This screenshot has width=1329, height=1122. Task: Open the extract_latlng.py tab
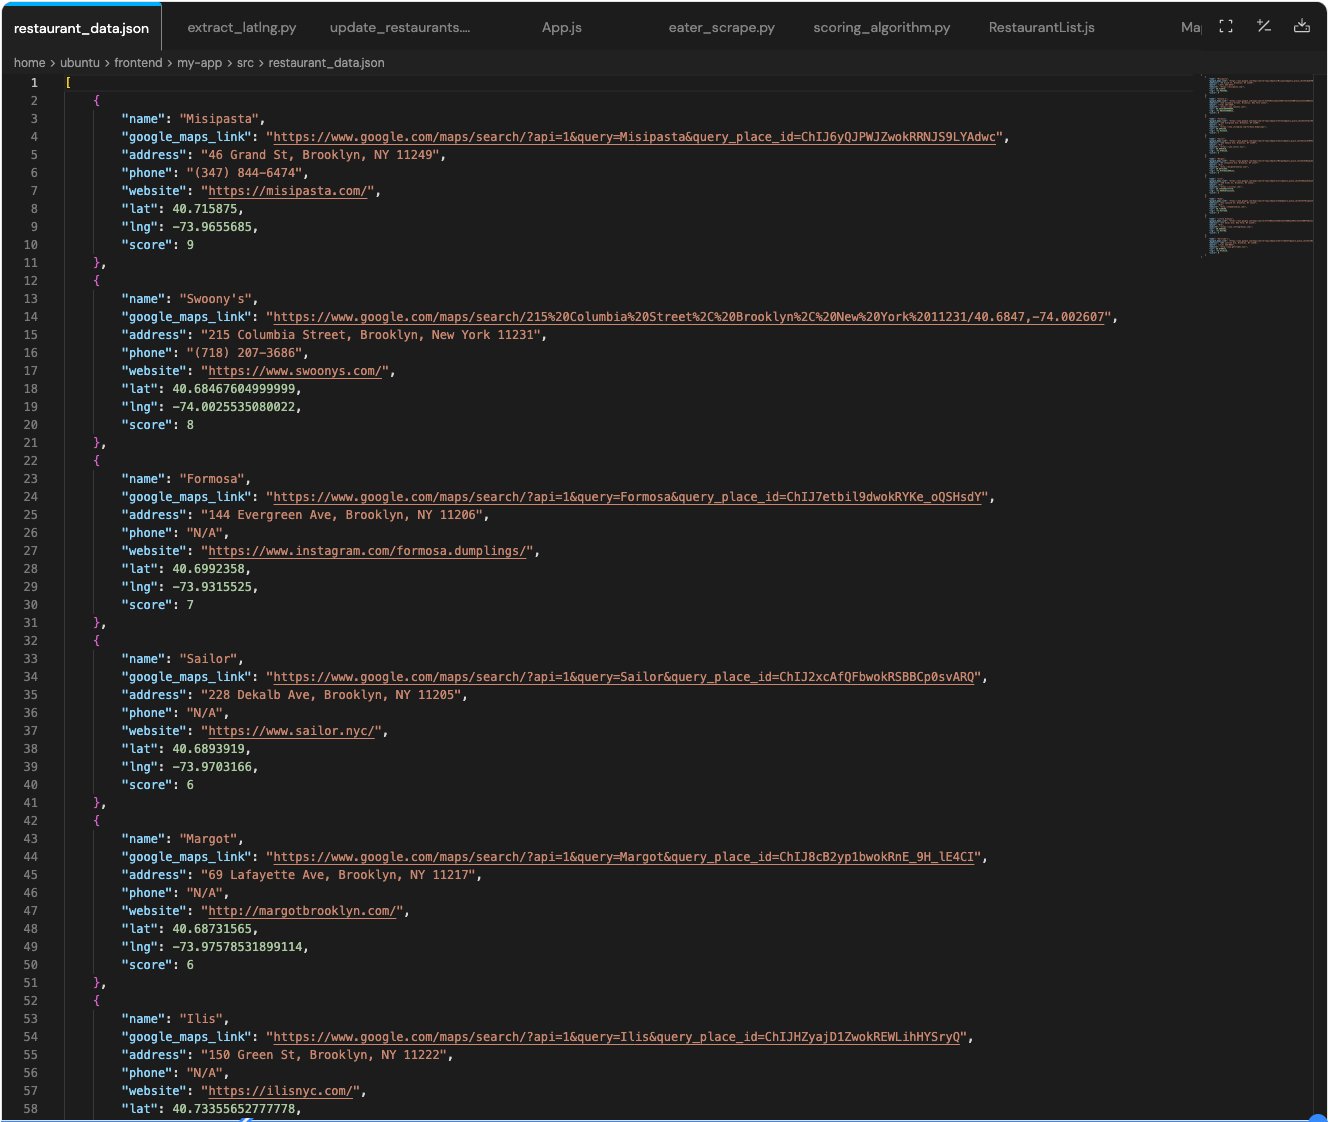pyautogui.click(x=242, y=28)
